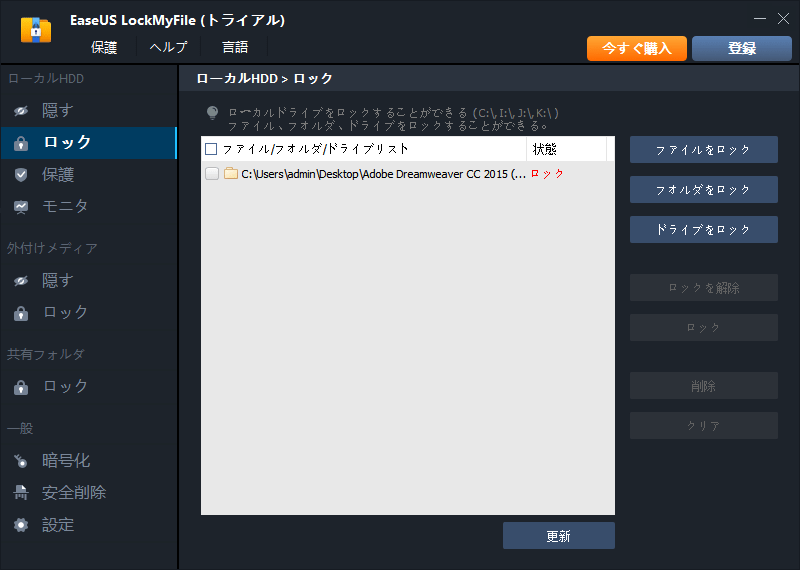Click the 今すぐ購入 button
The width and height of the screenshot is (800, 570).
point(637,48)
